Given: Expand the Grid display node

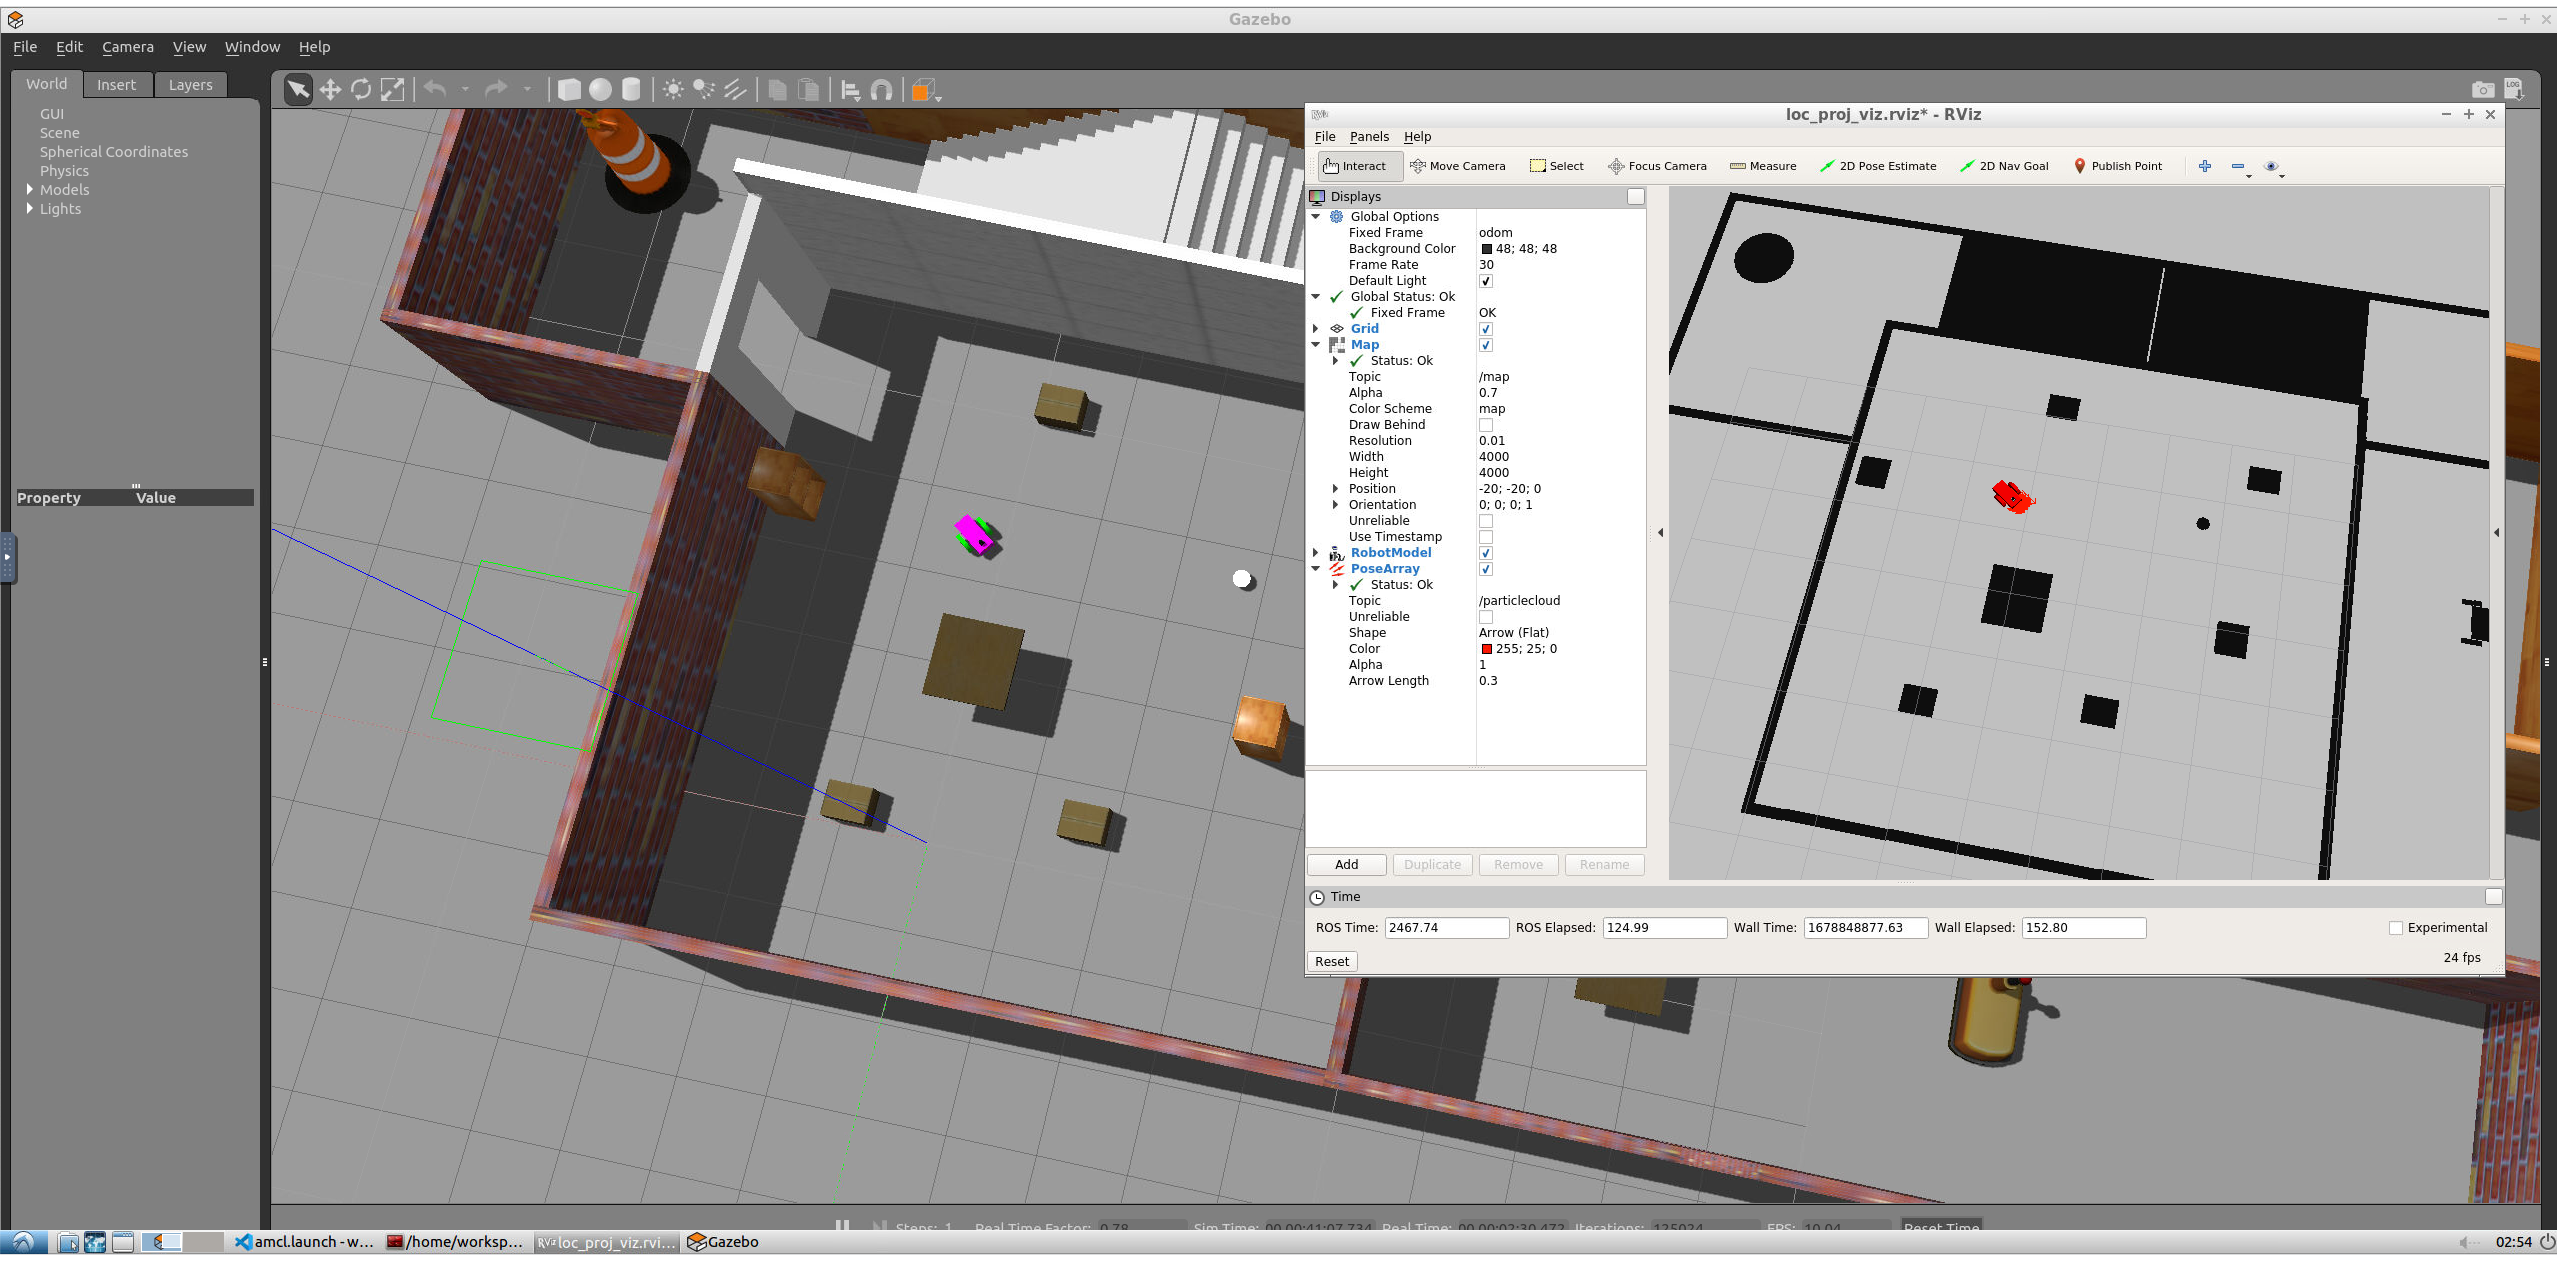Looking at the screenshot, I should pos(1316,329).
